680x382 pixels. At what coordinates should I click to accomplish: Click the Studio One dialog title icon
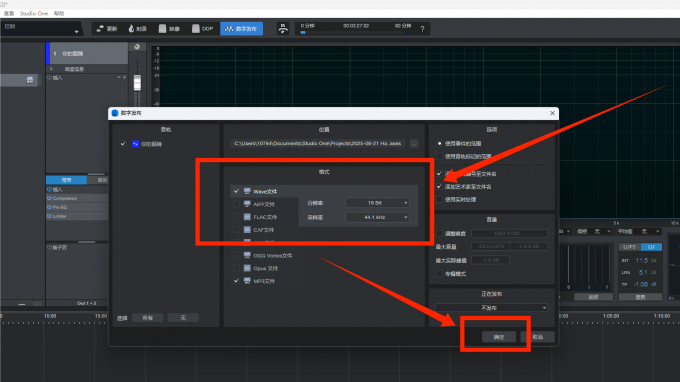115,113
